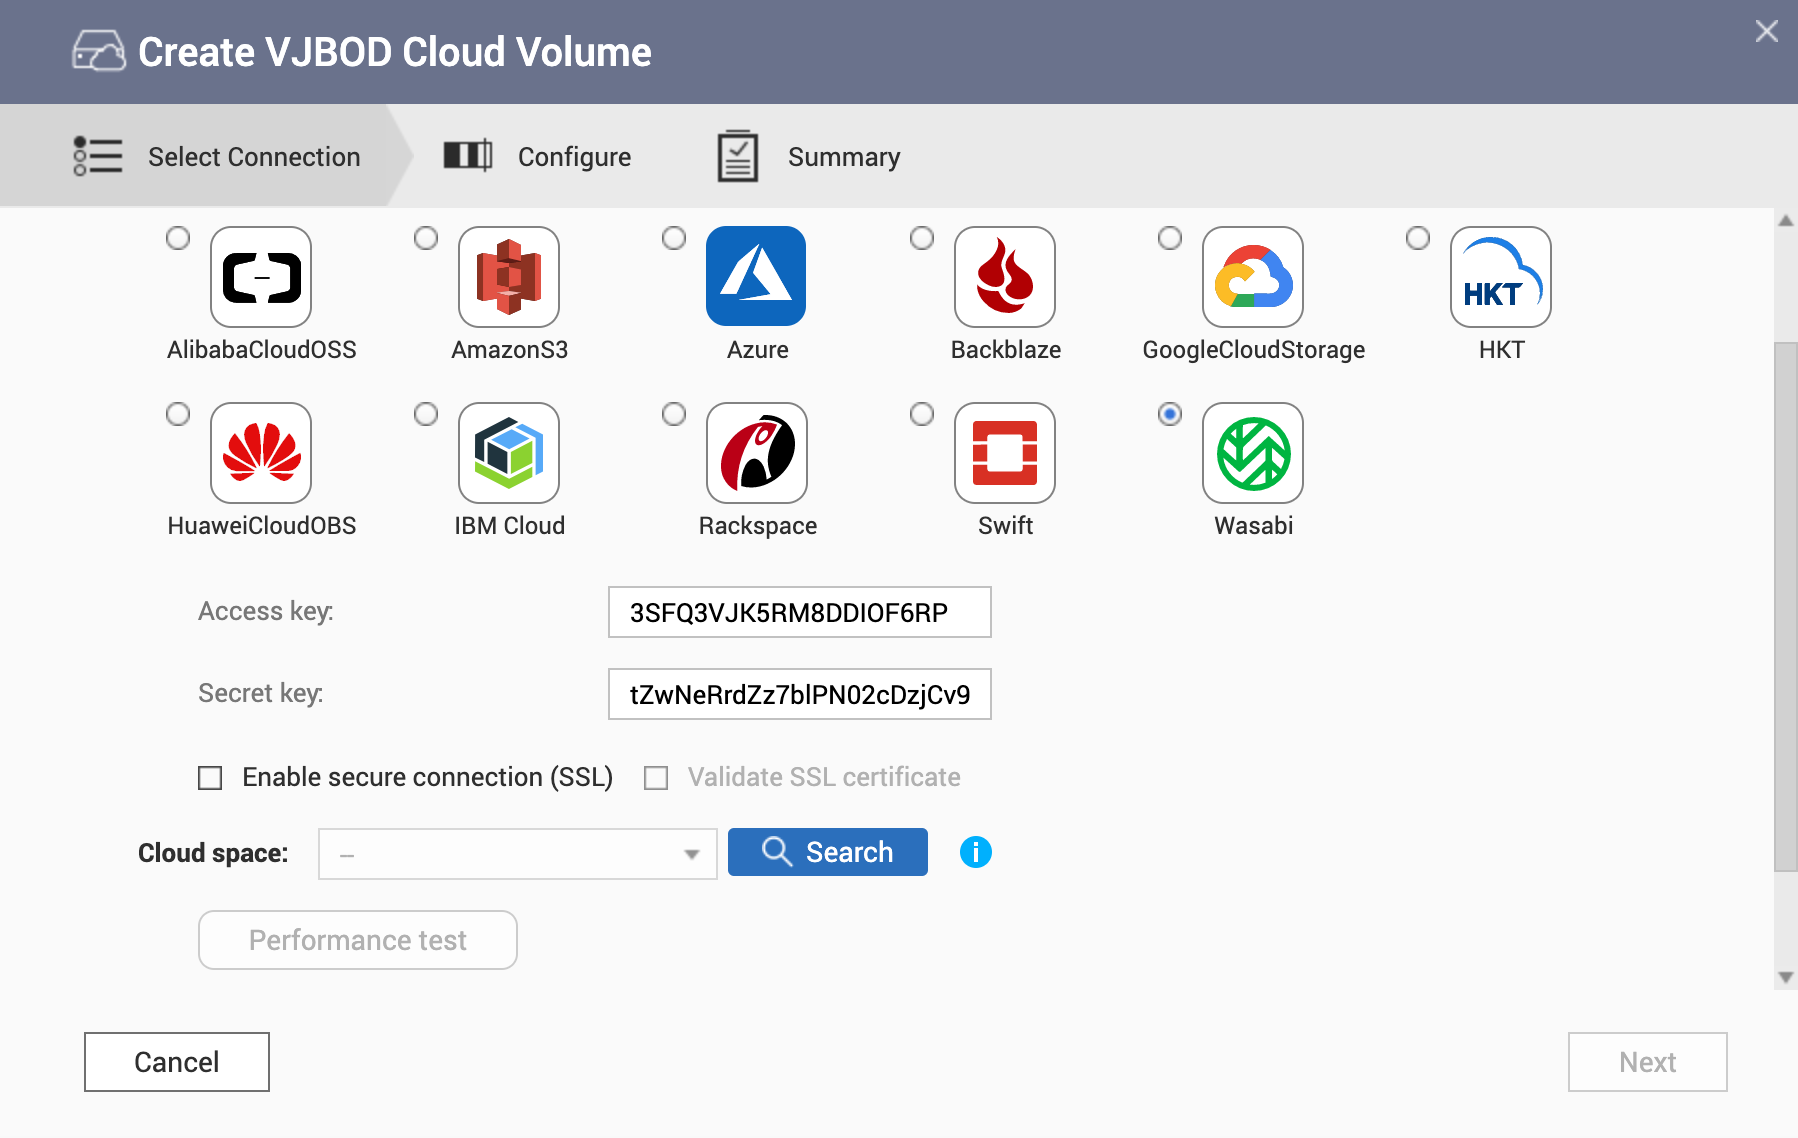The height and width of the screenshot is (1138, 1798).
Task: Click the AmazonS3 provider icon
Action: click(509, 277)
